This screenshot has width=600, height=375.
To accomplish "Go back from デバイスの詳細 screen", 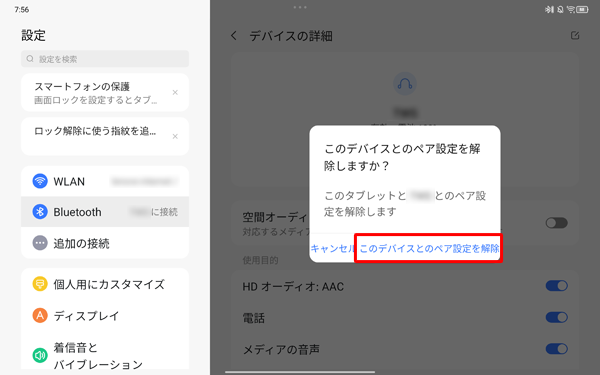I will (x=234, y=36).
